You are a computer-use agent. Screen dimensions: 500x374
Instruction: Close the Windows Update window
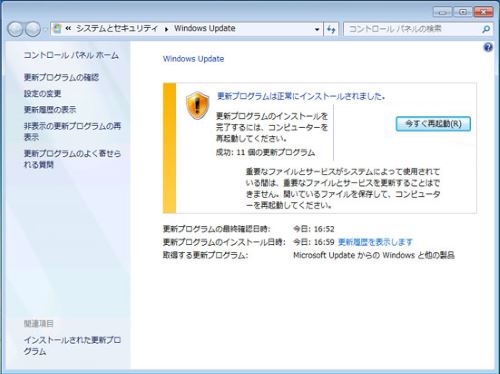tap(484, 12)
